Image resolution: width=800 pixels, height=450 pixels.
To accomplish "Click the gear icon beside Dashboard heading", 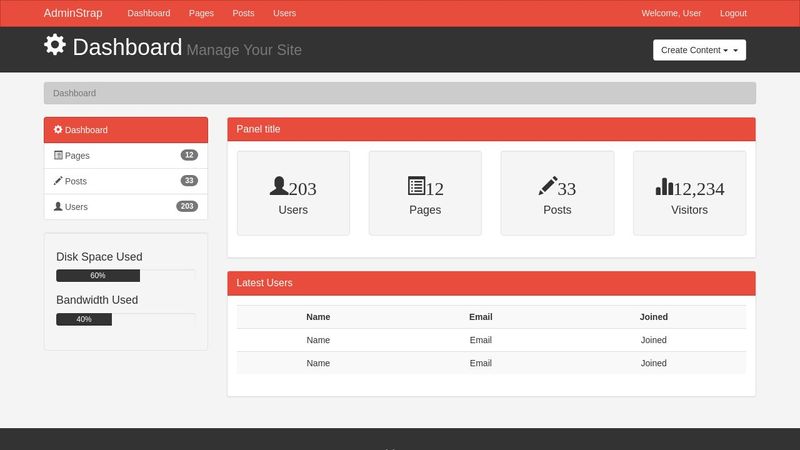I will [55, 45].
